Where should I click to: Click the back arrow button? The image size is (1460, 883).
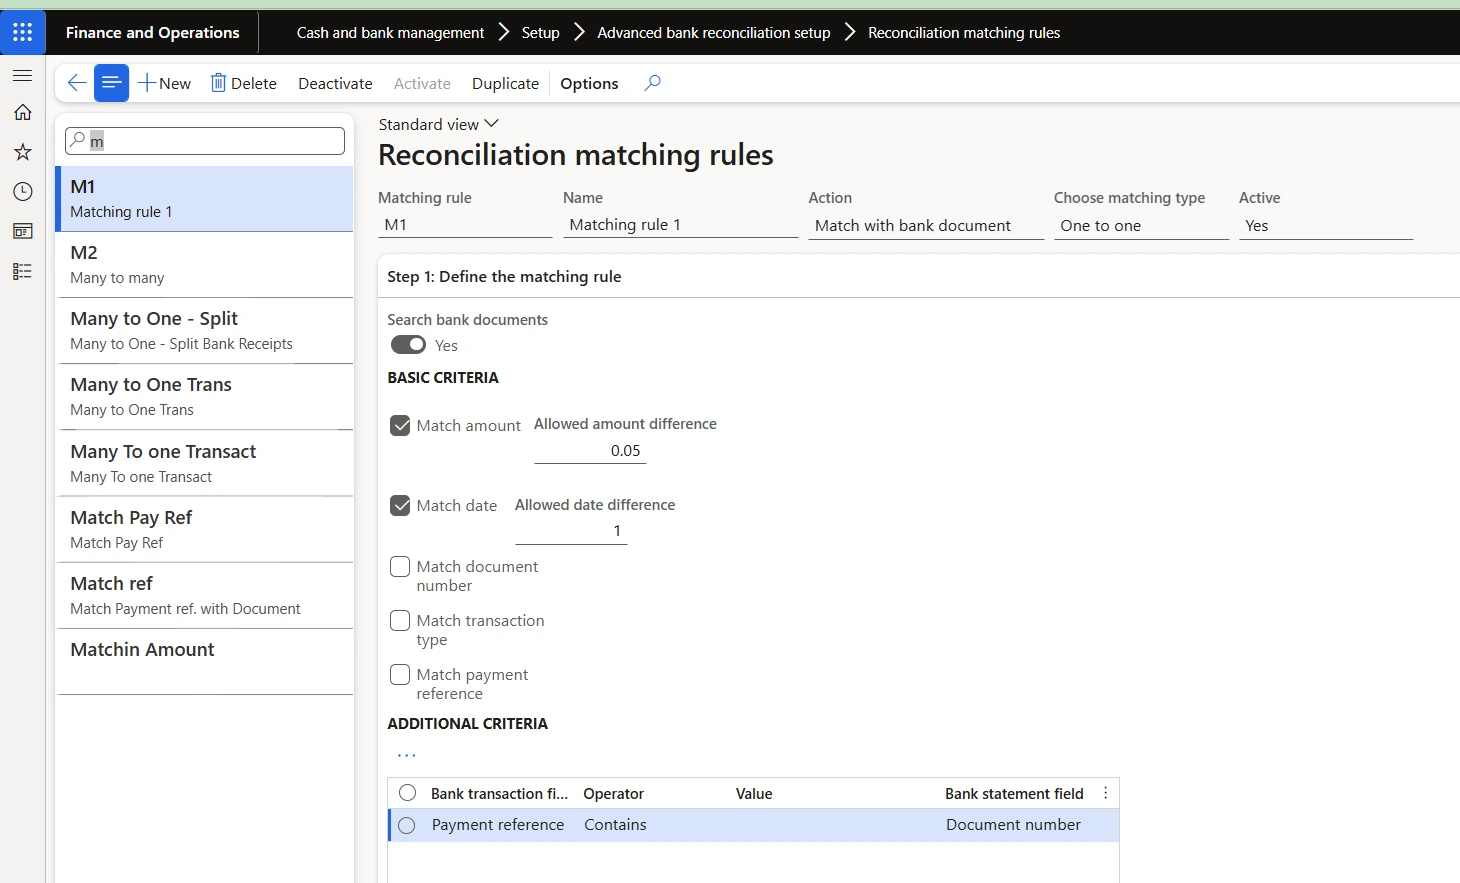tap(76, 83)
